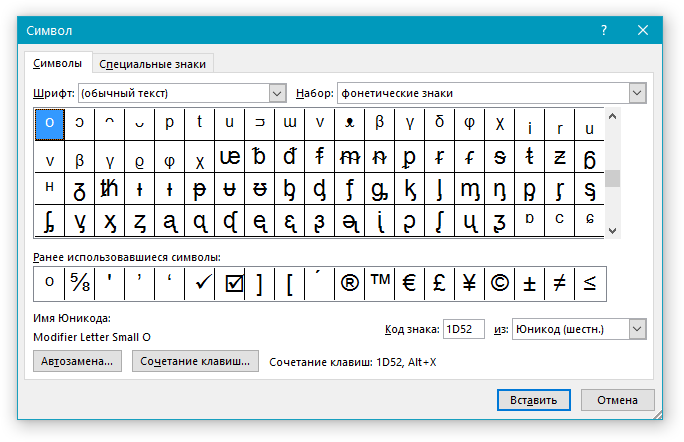Viewport: 684px width, 442px height.
Task: Switch to the Специальные знаки tab
Action: point(152,64)
